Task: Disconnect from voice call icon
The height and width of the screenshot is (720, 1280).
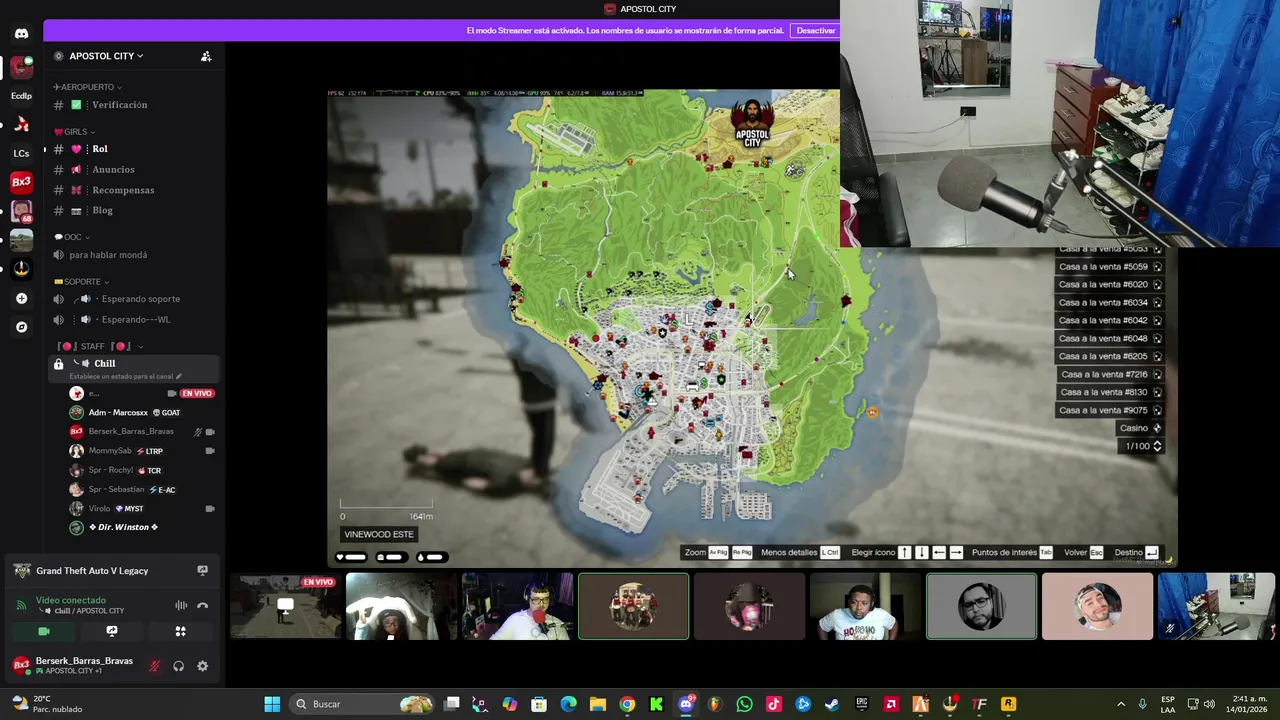Action: tap(202, 605)
